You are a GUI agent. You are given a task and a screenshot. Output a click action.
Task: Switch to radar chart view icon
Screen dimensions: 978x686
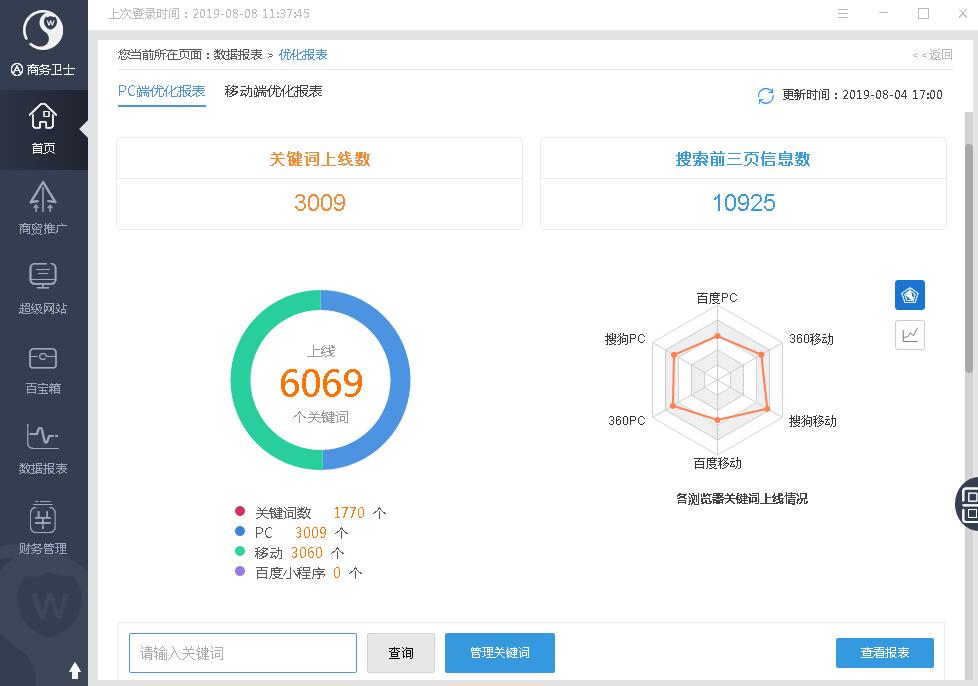pyautogui.click(x=909, y=295)
